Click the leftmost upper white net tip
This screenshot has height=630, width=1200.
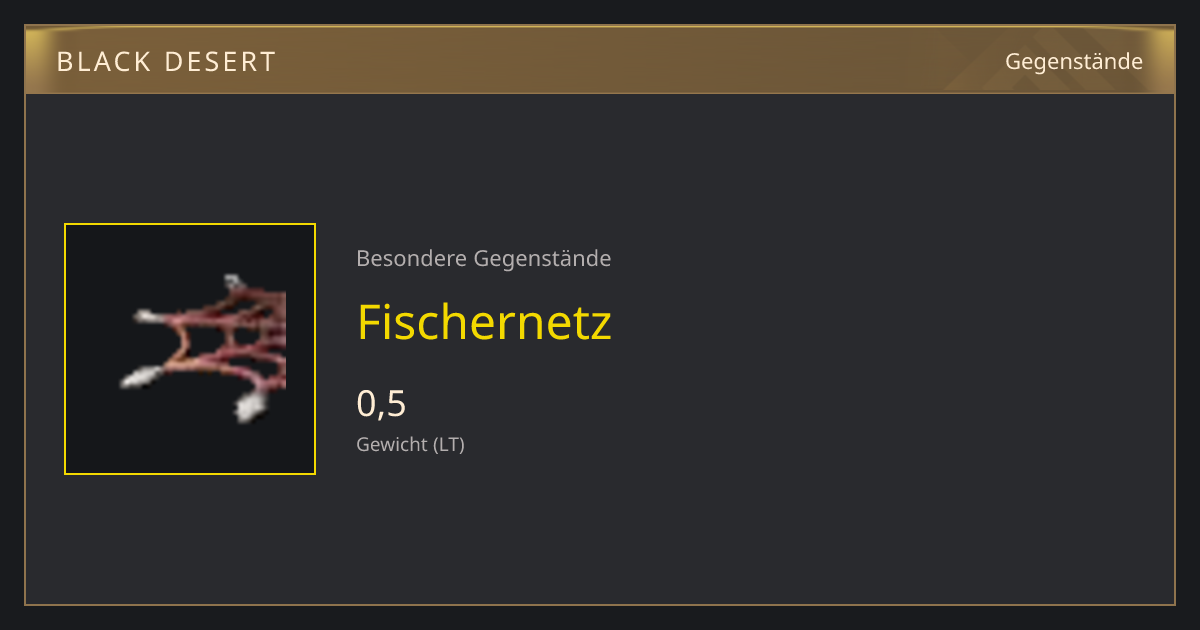(x=147, y=317)
